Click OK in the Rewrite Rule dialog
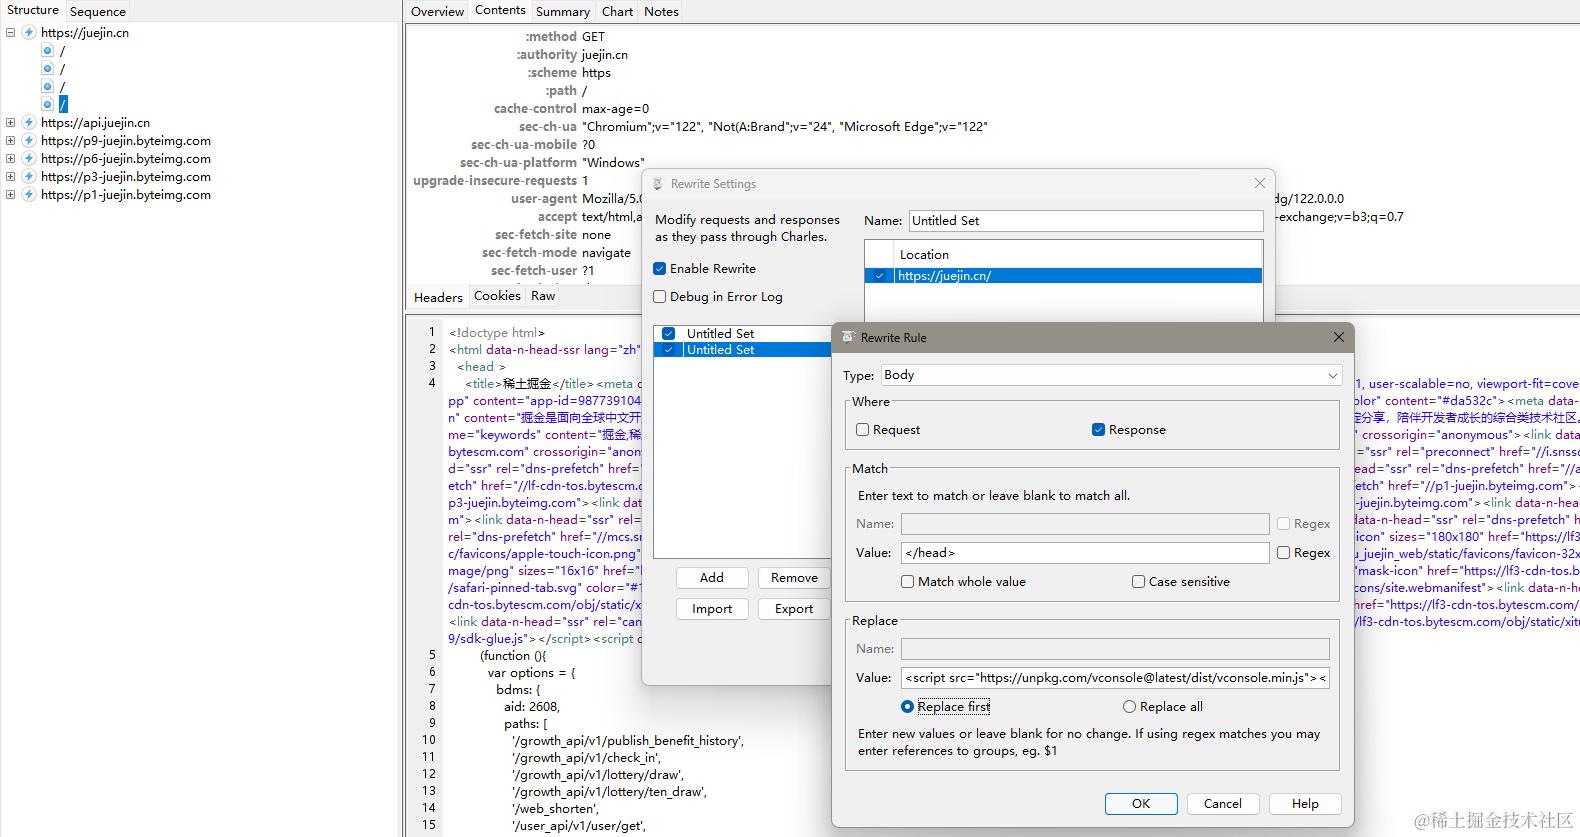This screenshot has height=837, width=1580. 1141,804
